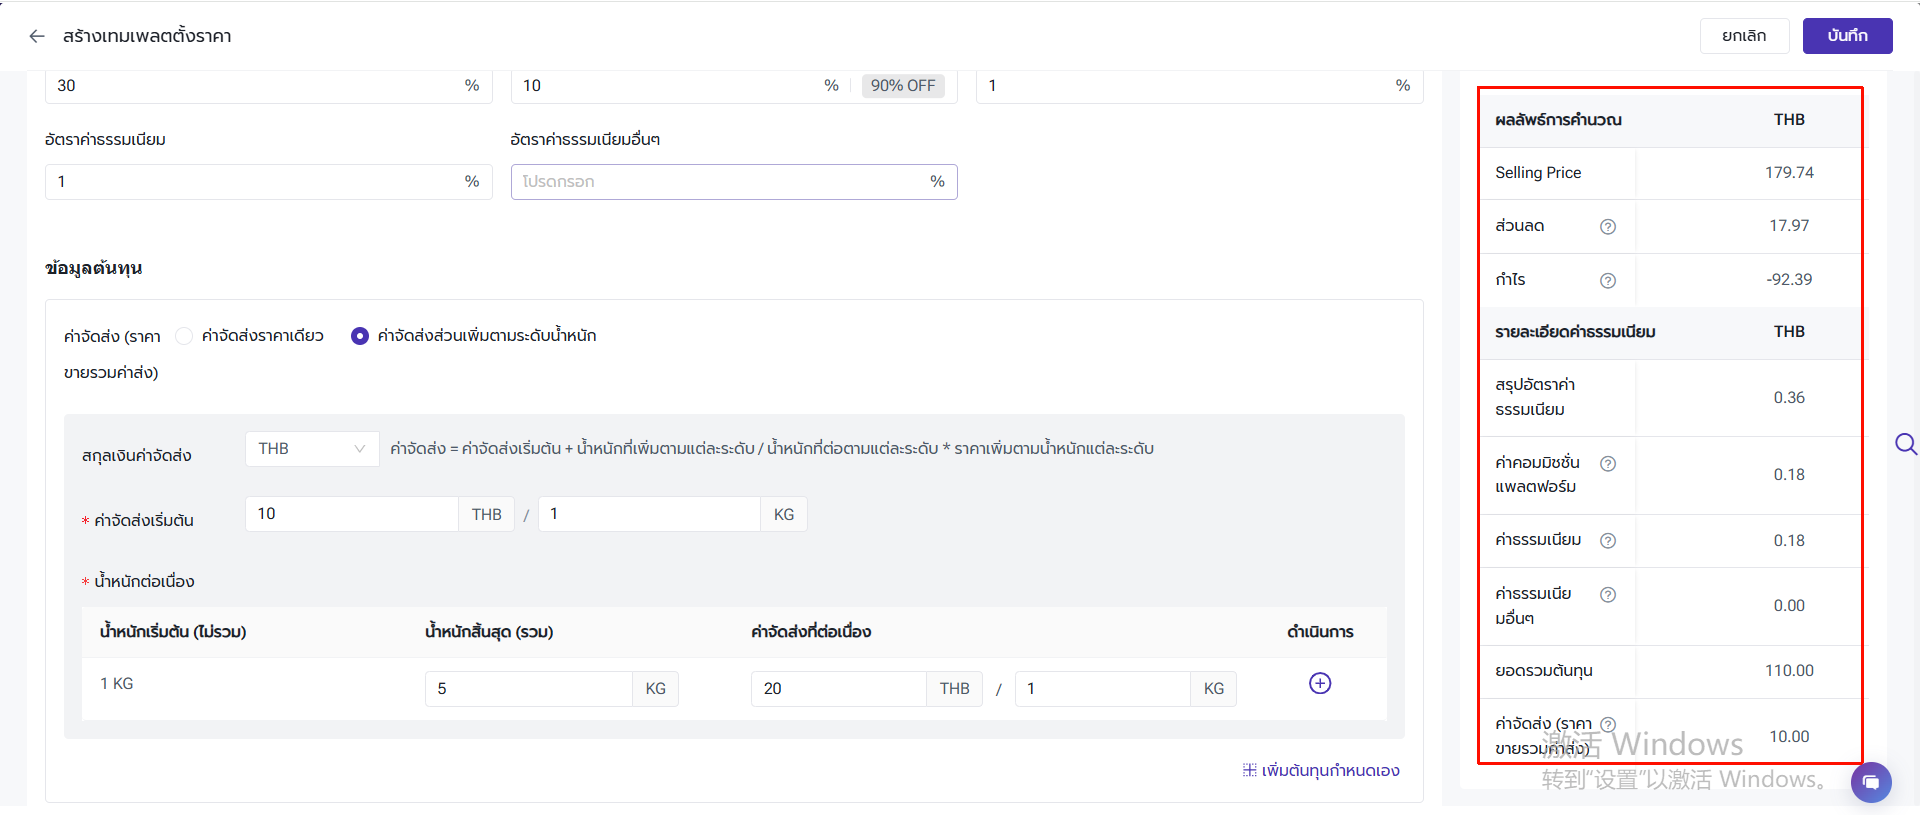Click help icon beside ค่าธรรมเนียม result row
1920x815 pixels.
1608,541
